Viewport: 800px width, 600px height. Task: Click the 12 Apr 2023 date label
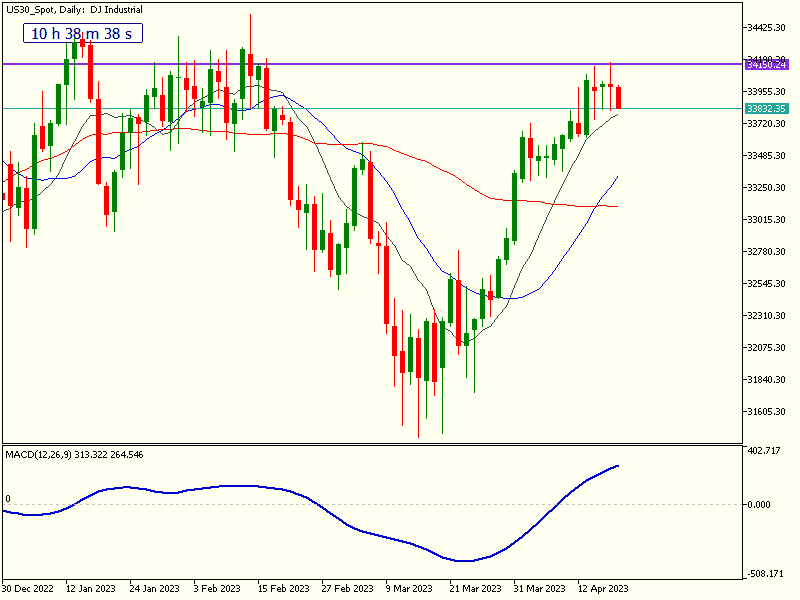[x=602, y=589]
